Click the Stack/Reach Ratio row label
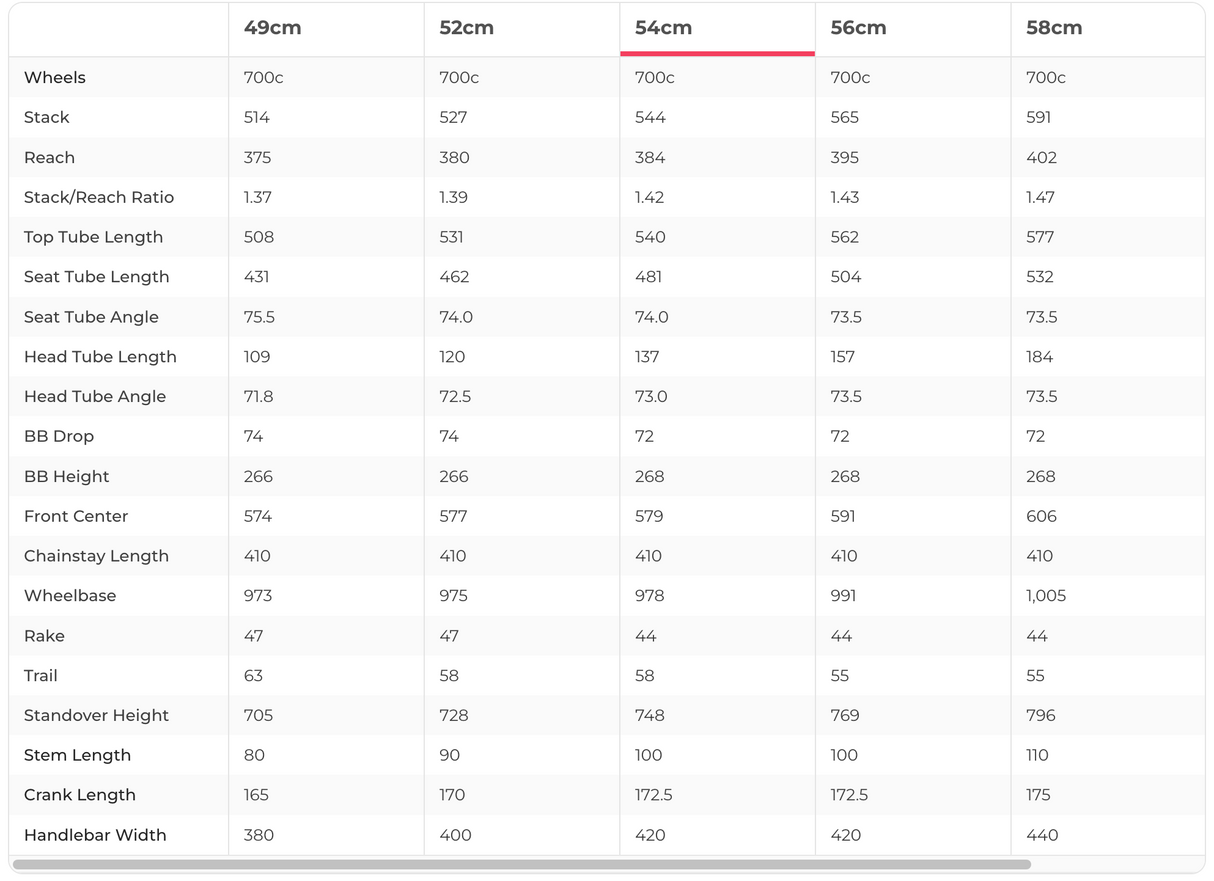Screen dimensions: 1214x881 pyautogui.click(x=99, y=197)
